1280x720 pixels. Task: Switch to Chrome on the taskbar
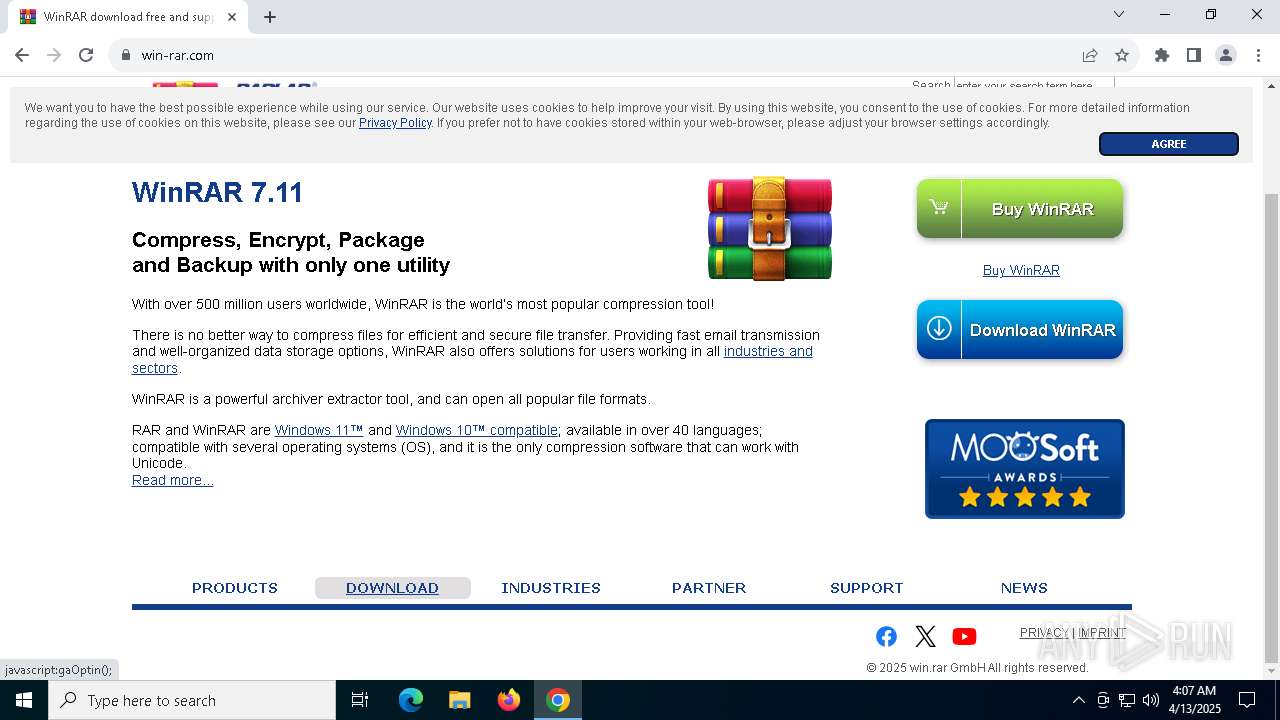[x=558, y=700]
